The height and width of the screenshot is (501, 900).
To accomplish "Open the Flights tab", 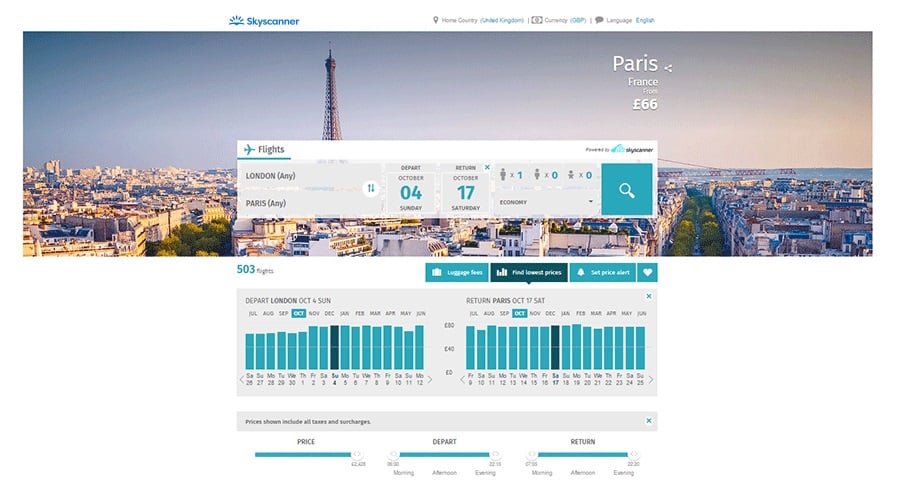I will (265, 150).
